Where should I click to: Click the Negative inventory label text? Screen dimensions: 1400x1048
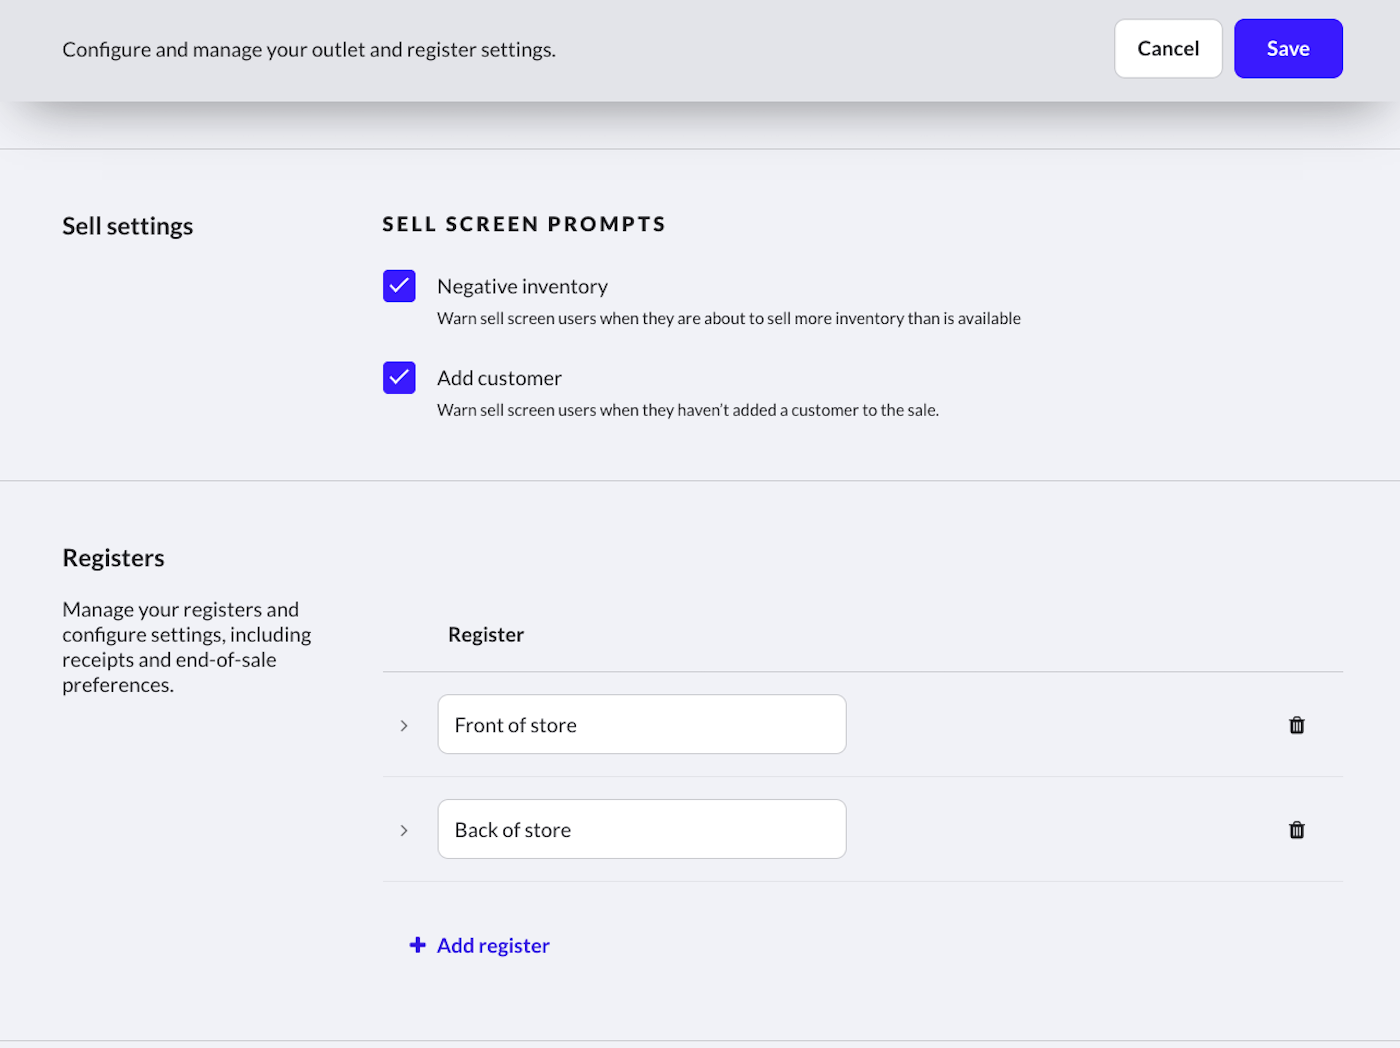(522, 287)
